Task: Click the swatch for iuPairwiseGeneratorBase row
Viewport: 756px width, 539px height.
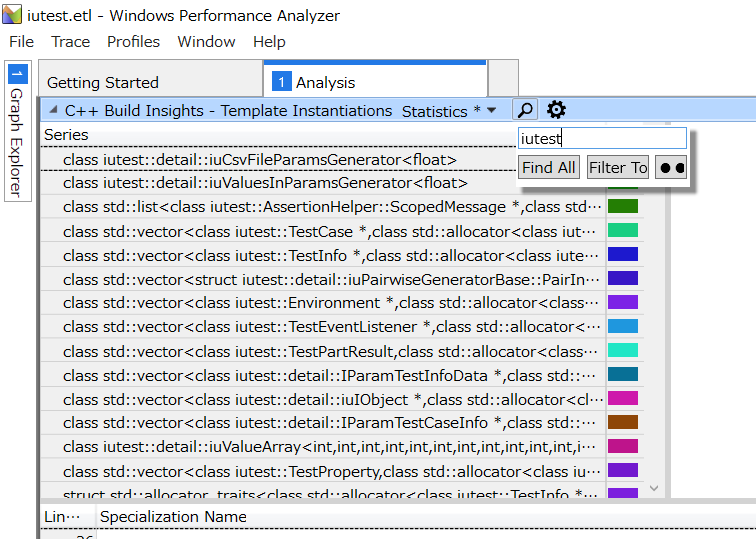Action: [622, 278]
